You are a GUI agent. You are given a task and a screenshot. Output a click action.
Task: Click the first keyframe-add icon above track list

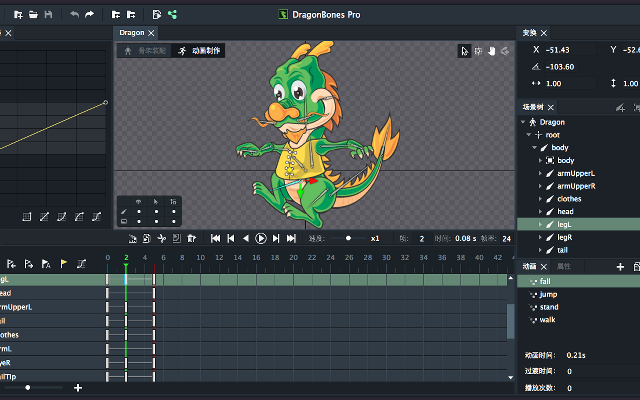tap(11, 264)
